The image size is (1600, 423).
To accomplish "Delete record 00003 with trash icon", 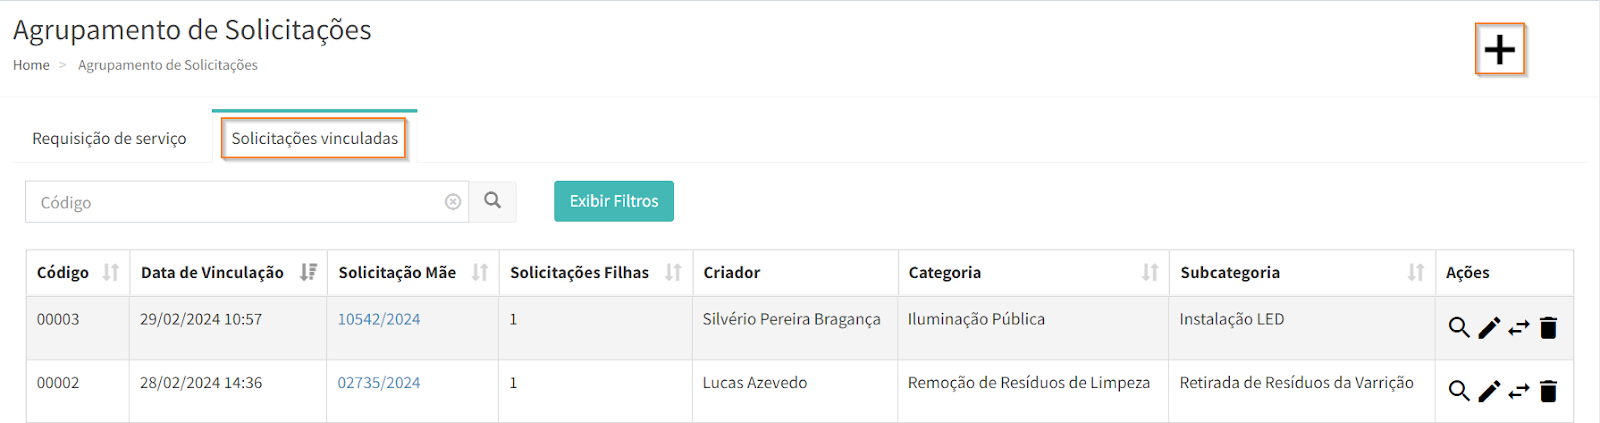I will coord(1549,327).
